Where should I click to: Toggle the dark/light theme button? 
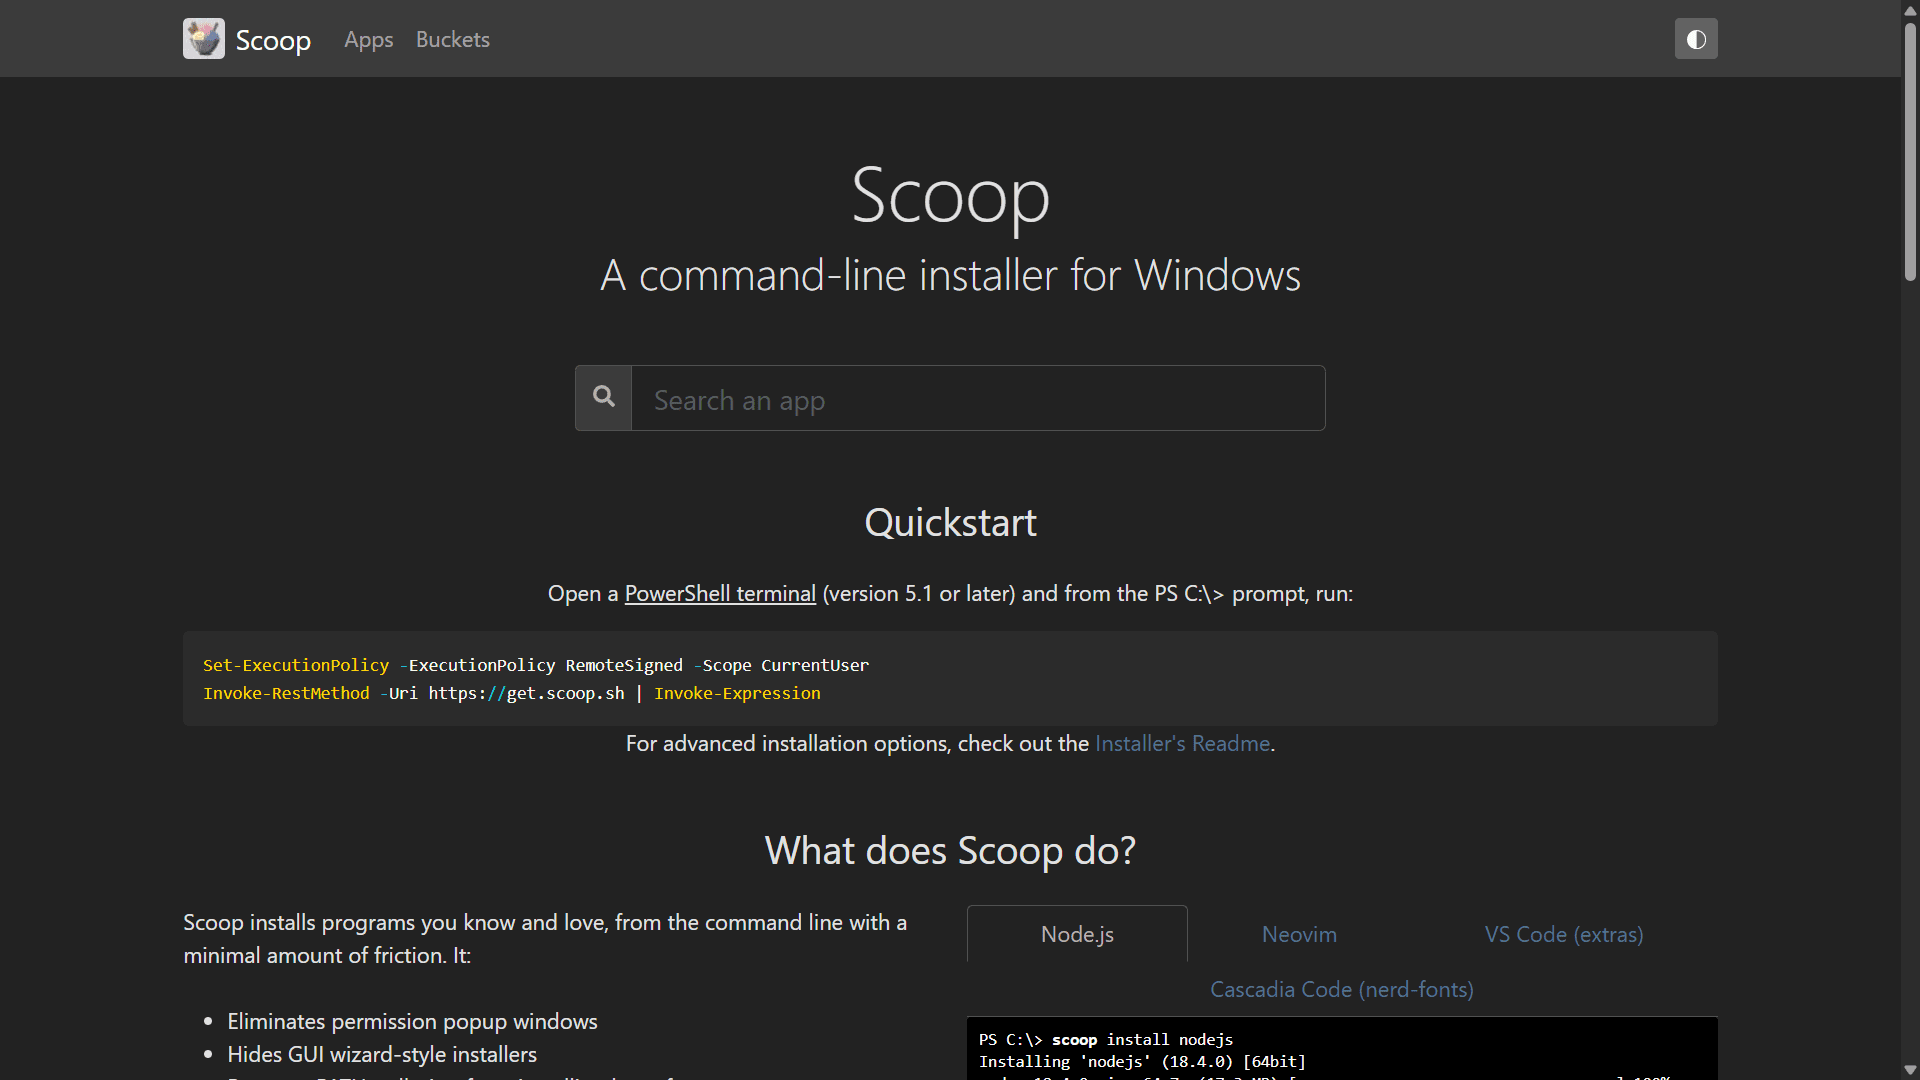(1696, 39)
